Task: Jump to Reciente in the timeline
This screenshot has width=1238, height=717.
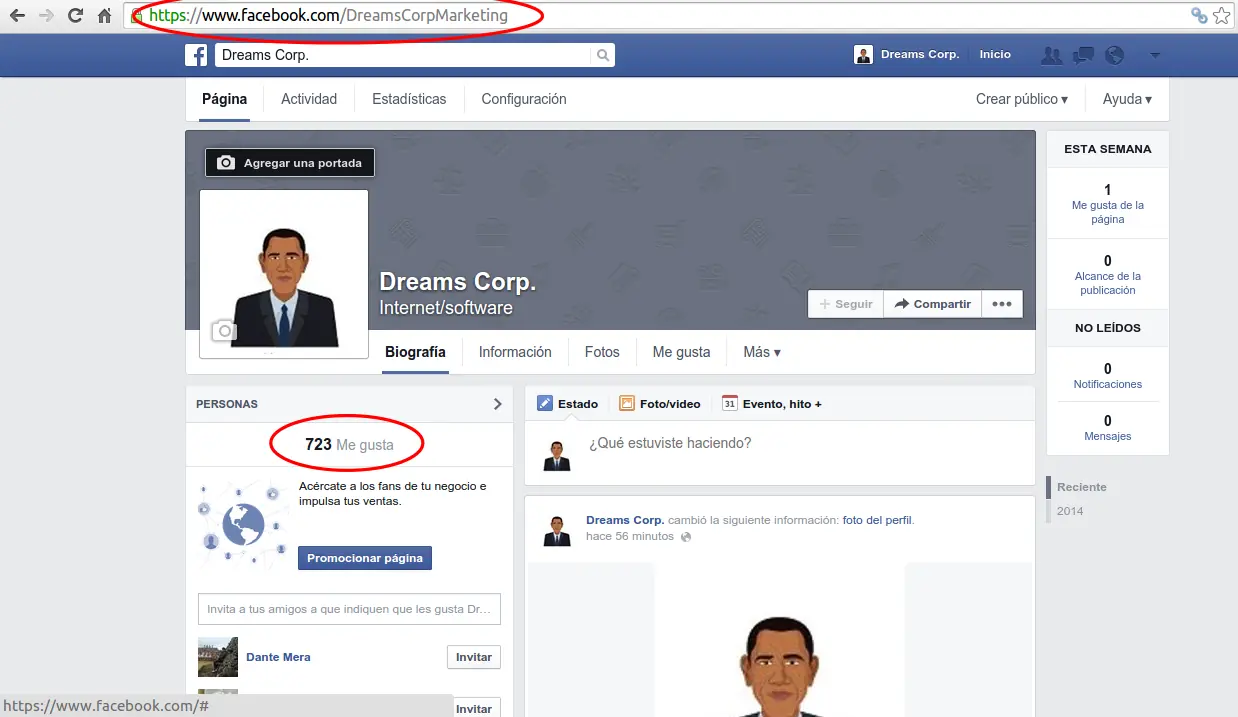Action: pyautogui.click(x=1082, y=487)
